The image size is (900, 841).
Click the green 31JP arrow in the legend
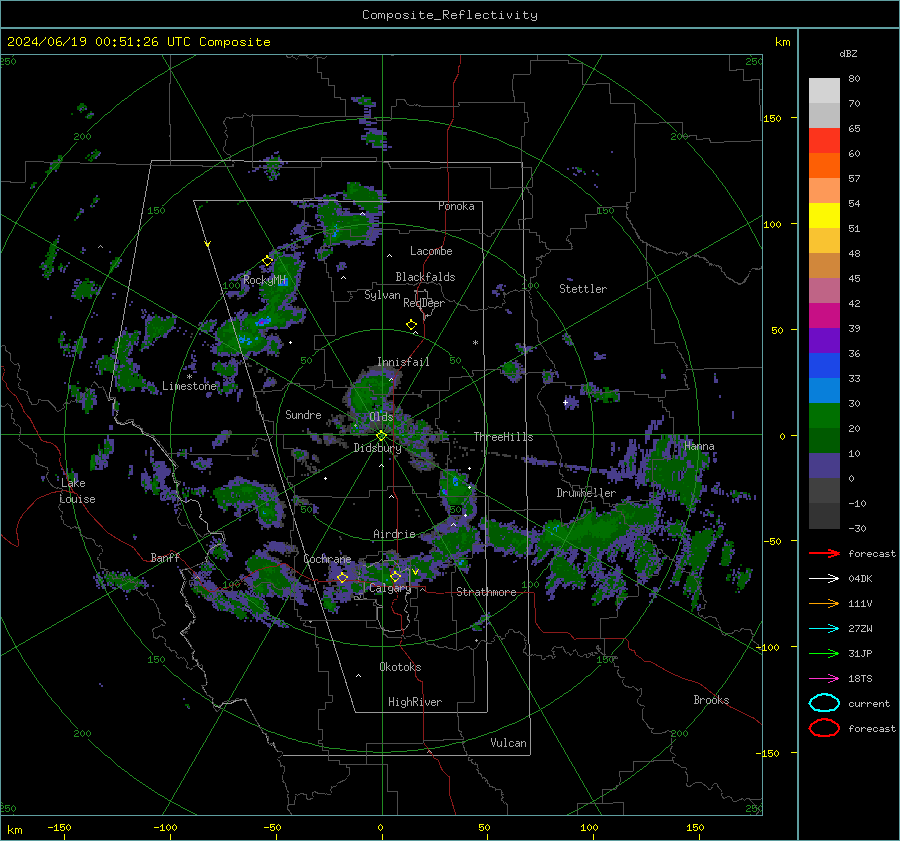pyautogui.click(x=824, y=653)
